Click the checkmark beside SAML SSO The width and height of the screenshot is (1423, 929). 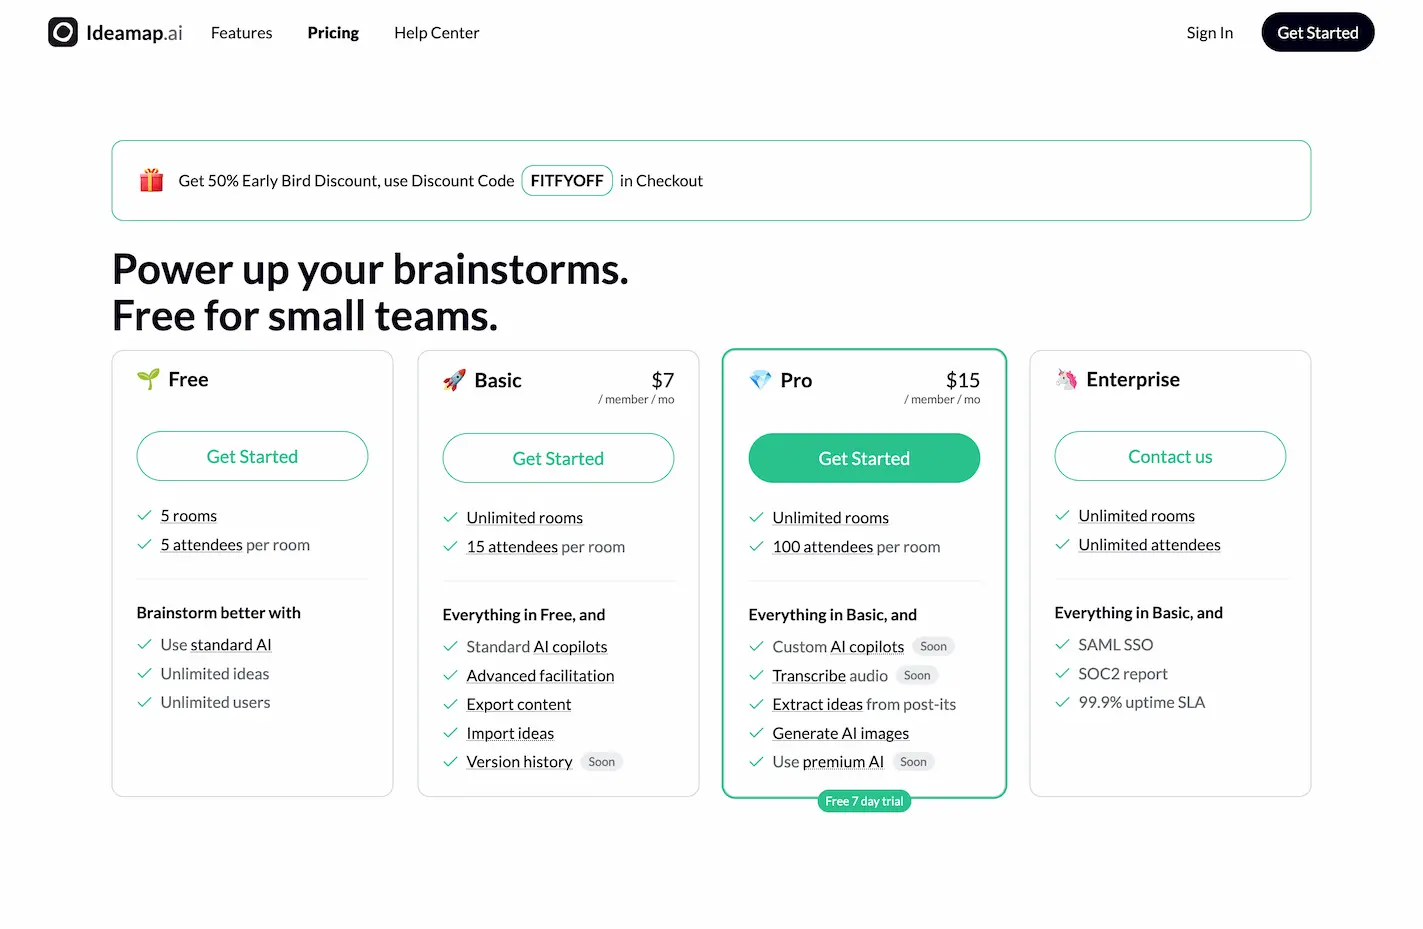click(x=1062, y=644)
